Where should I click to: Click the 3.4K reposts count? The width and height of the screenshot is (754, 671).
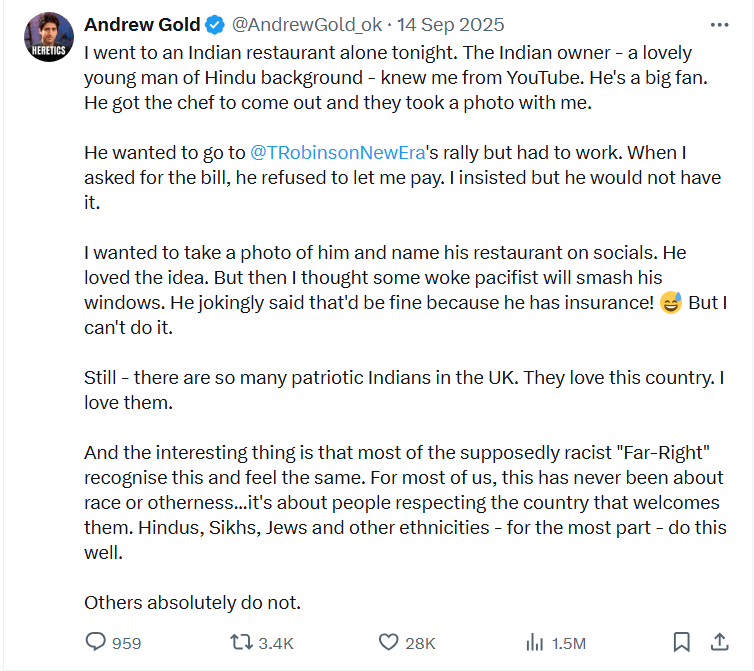[x=275, y=643]
